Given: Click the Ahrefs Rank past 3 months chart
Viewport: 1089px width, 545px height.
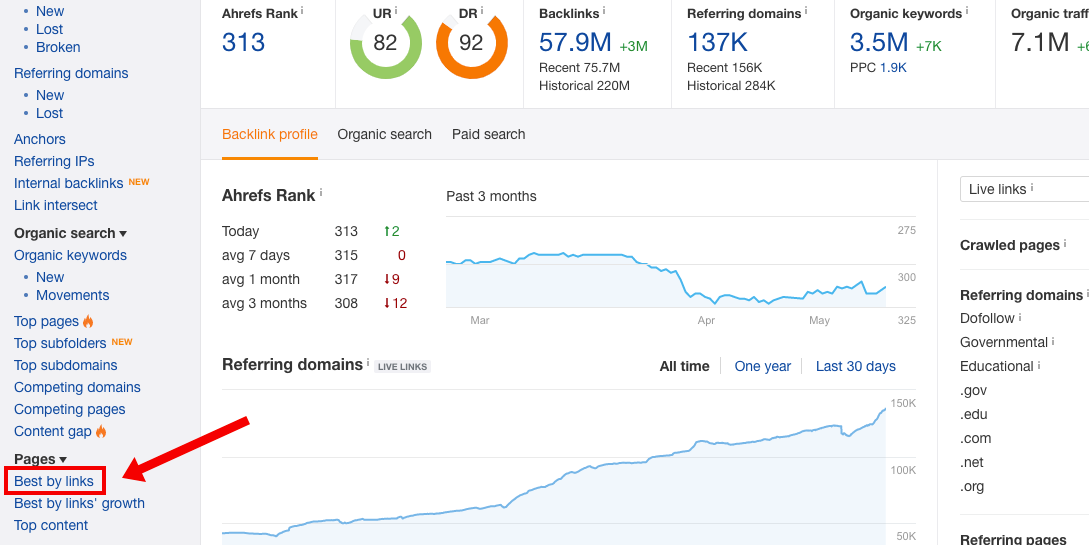Looking at the screenshot, I should (667, 280).
